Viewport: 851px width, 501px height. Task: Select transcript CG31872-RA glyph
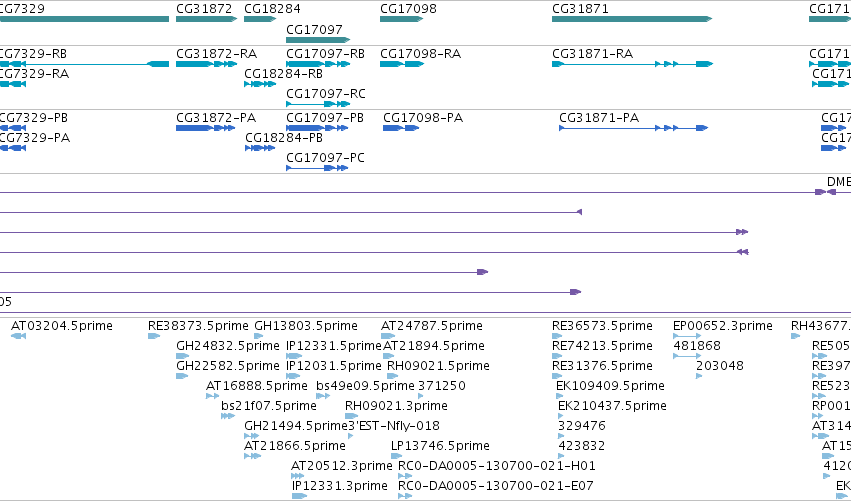[207, 64]
